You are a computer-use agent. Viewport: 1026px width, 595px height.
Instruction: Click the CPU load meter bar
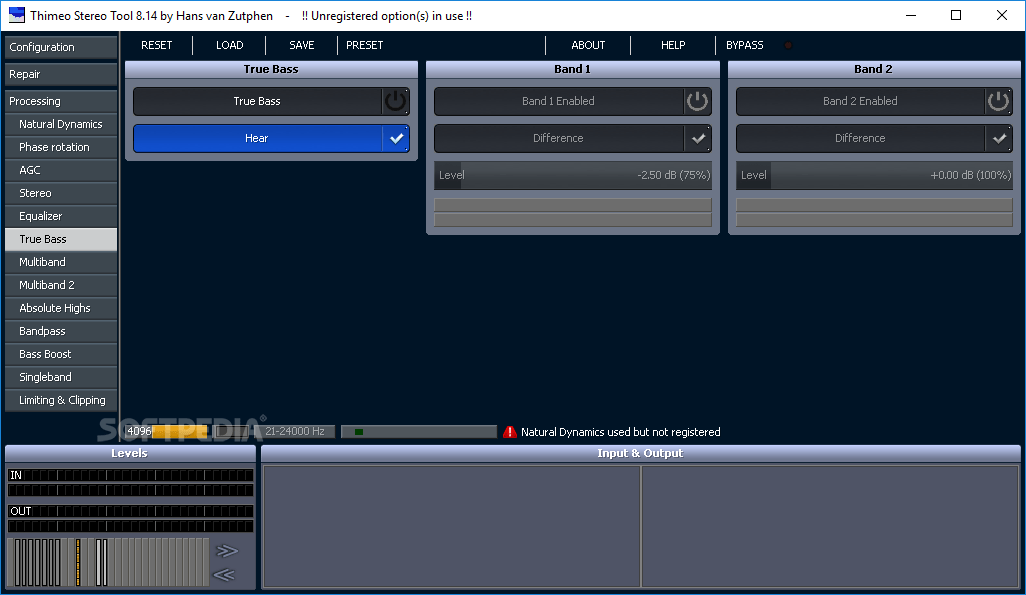pyautogui.click(x=419, y=431)
